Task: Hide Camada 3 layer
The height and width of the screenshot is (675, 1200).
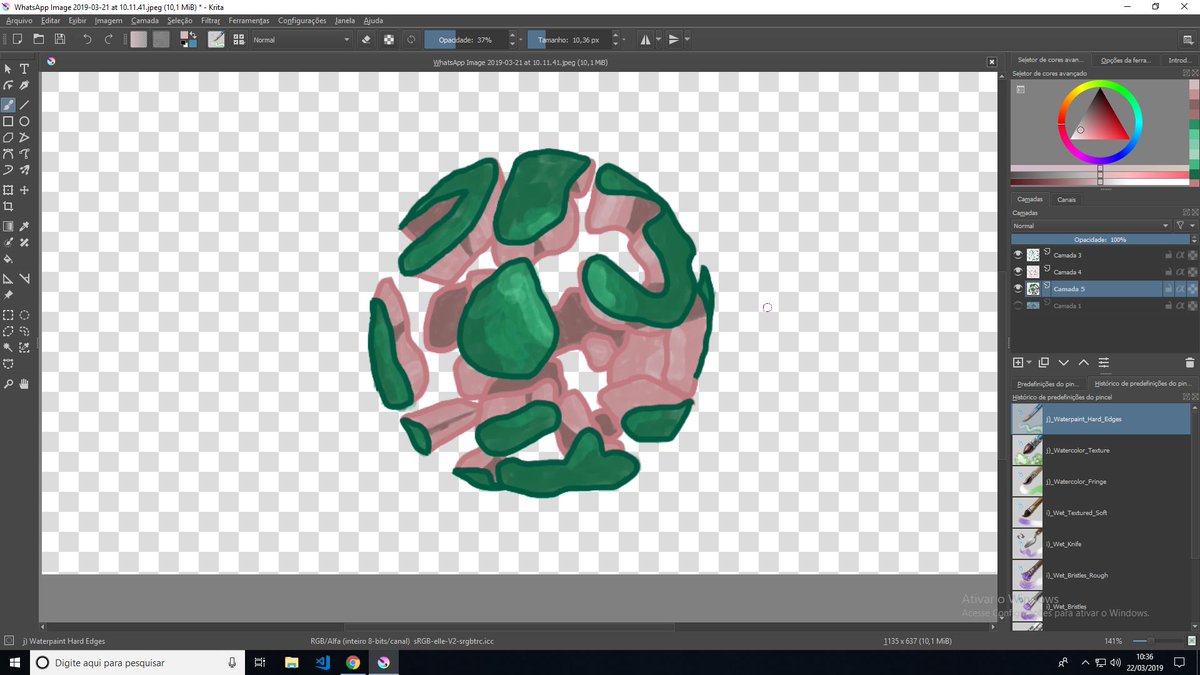Action: [1018, 255]
